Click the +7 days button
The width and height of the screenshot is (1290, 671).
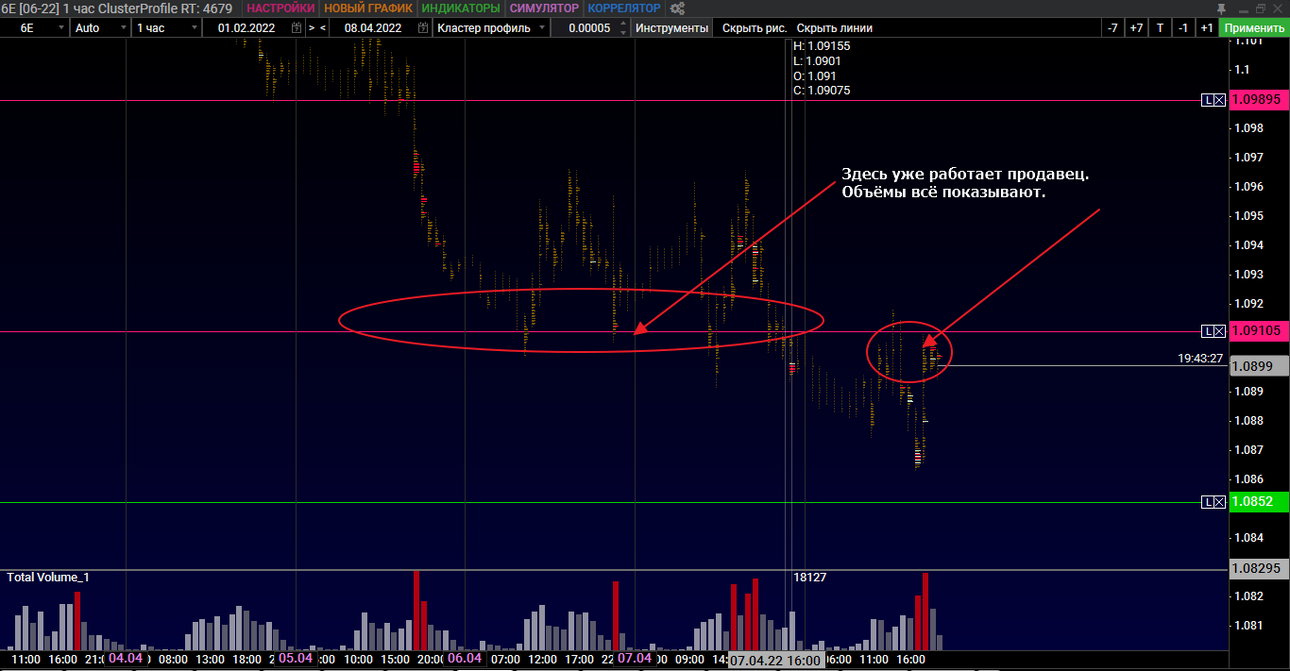point(1136,28)
